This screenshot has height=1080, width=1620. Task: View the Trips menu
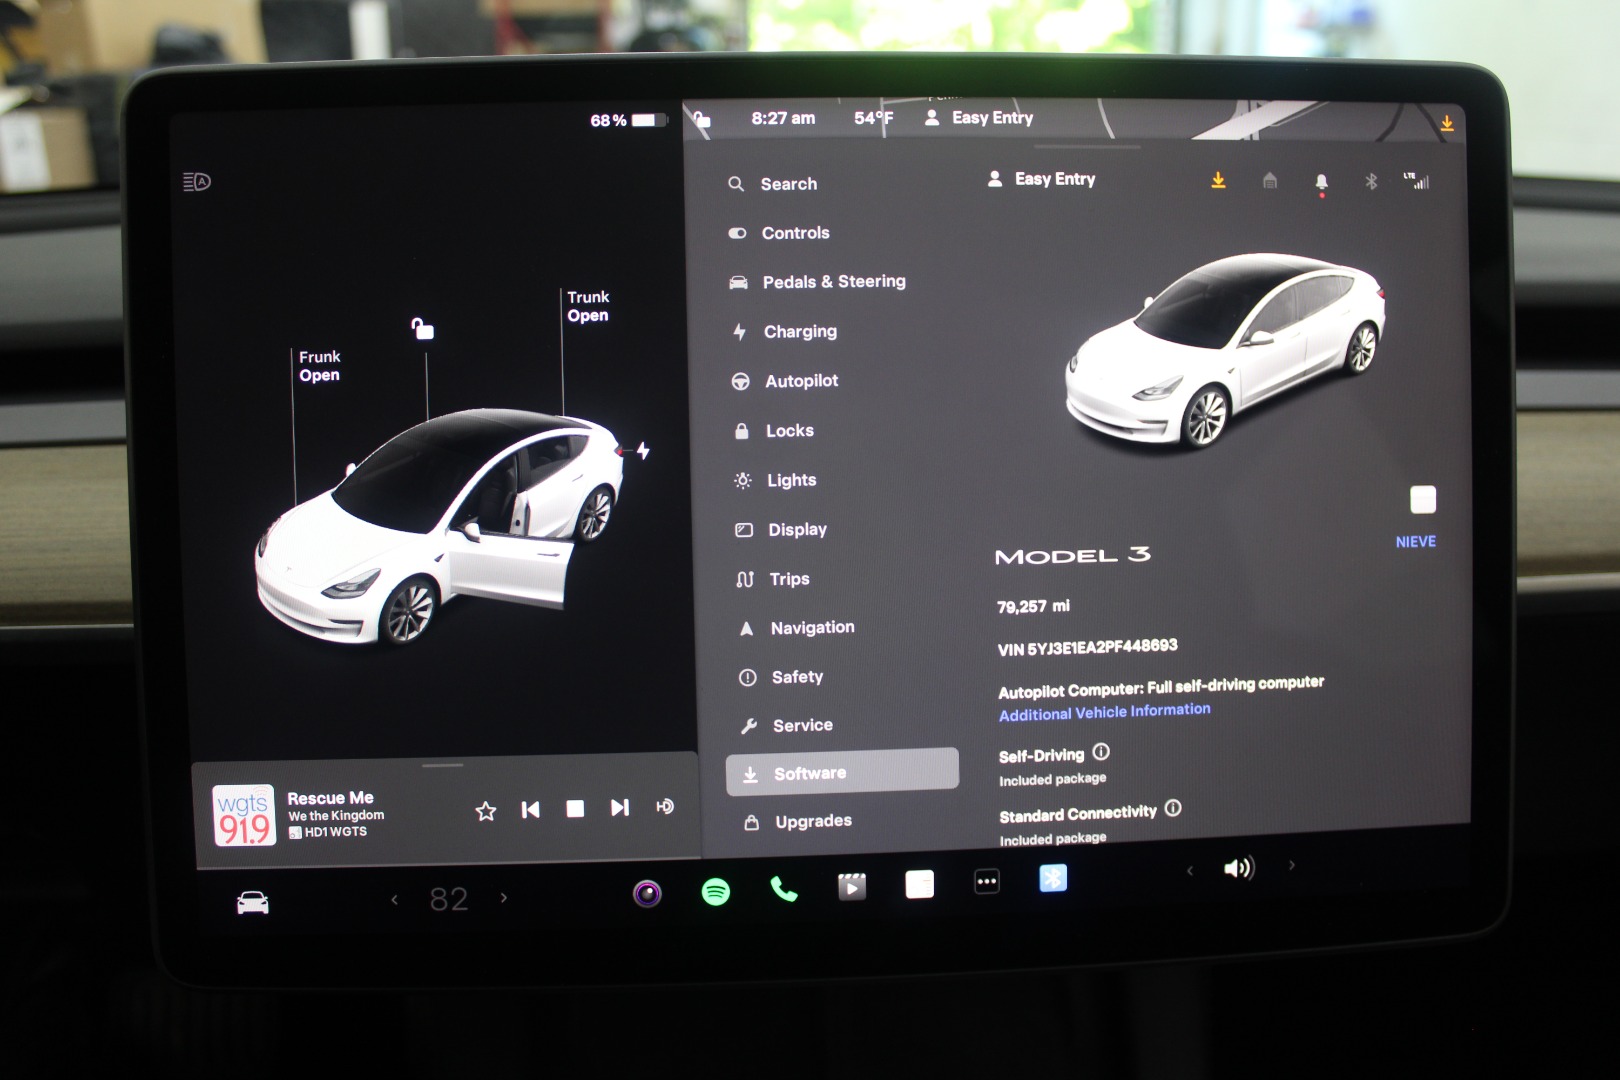773,579
